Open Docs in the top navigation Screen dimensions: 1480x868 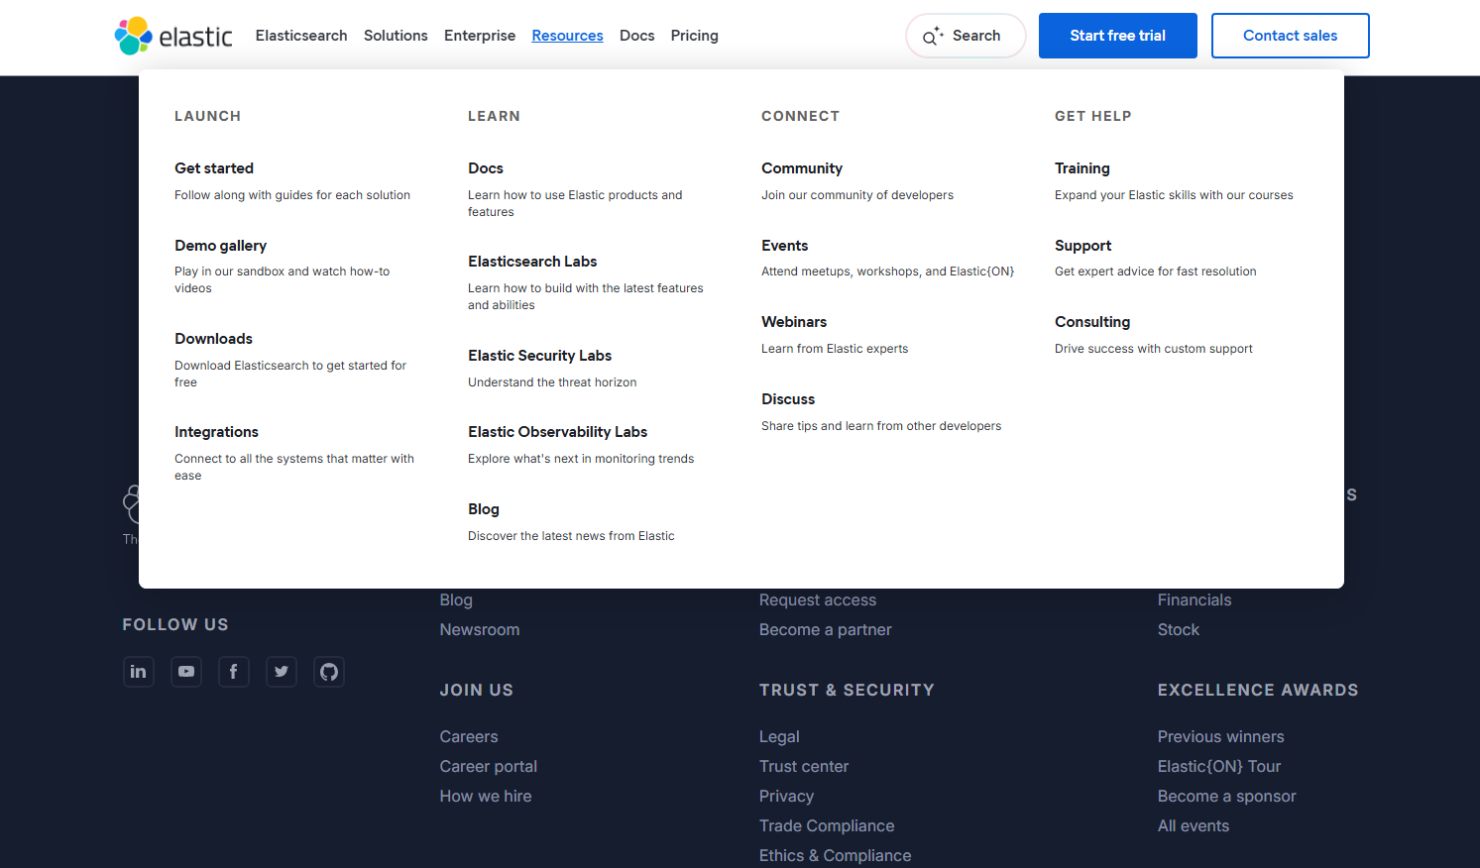click(637, 36)
